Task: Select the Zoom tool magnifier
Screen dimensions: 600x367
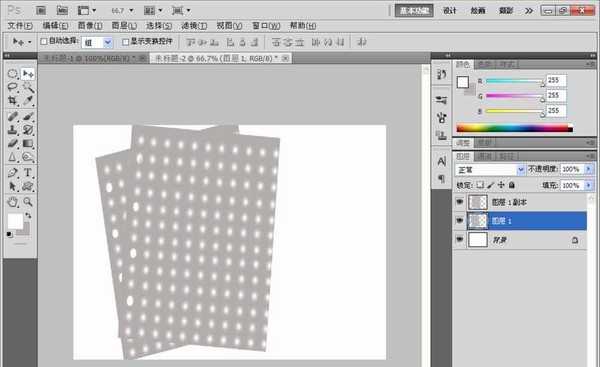Action: (28, 202)
